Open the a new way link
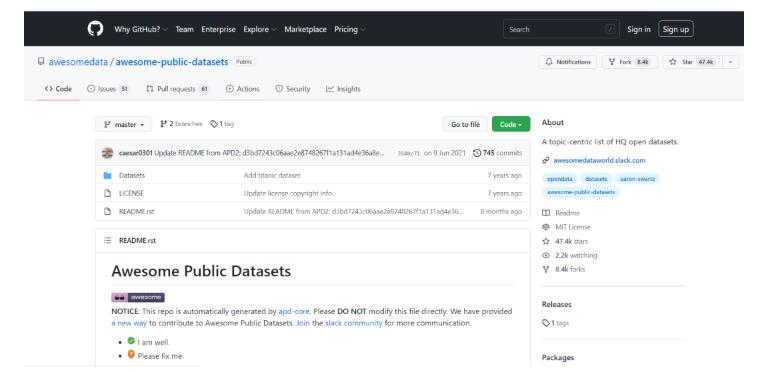The height and width of the screenshot is (372, 783). (x=129, y=323)
